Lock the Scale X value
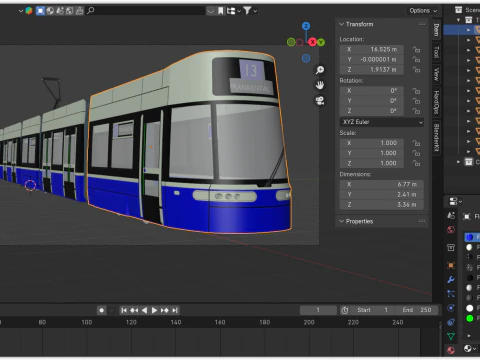Image resolution: width=480 pixels, height=360 pixels. [x=416, y=143]
